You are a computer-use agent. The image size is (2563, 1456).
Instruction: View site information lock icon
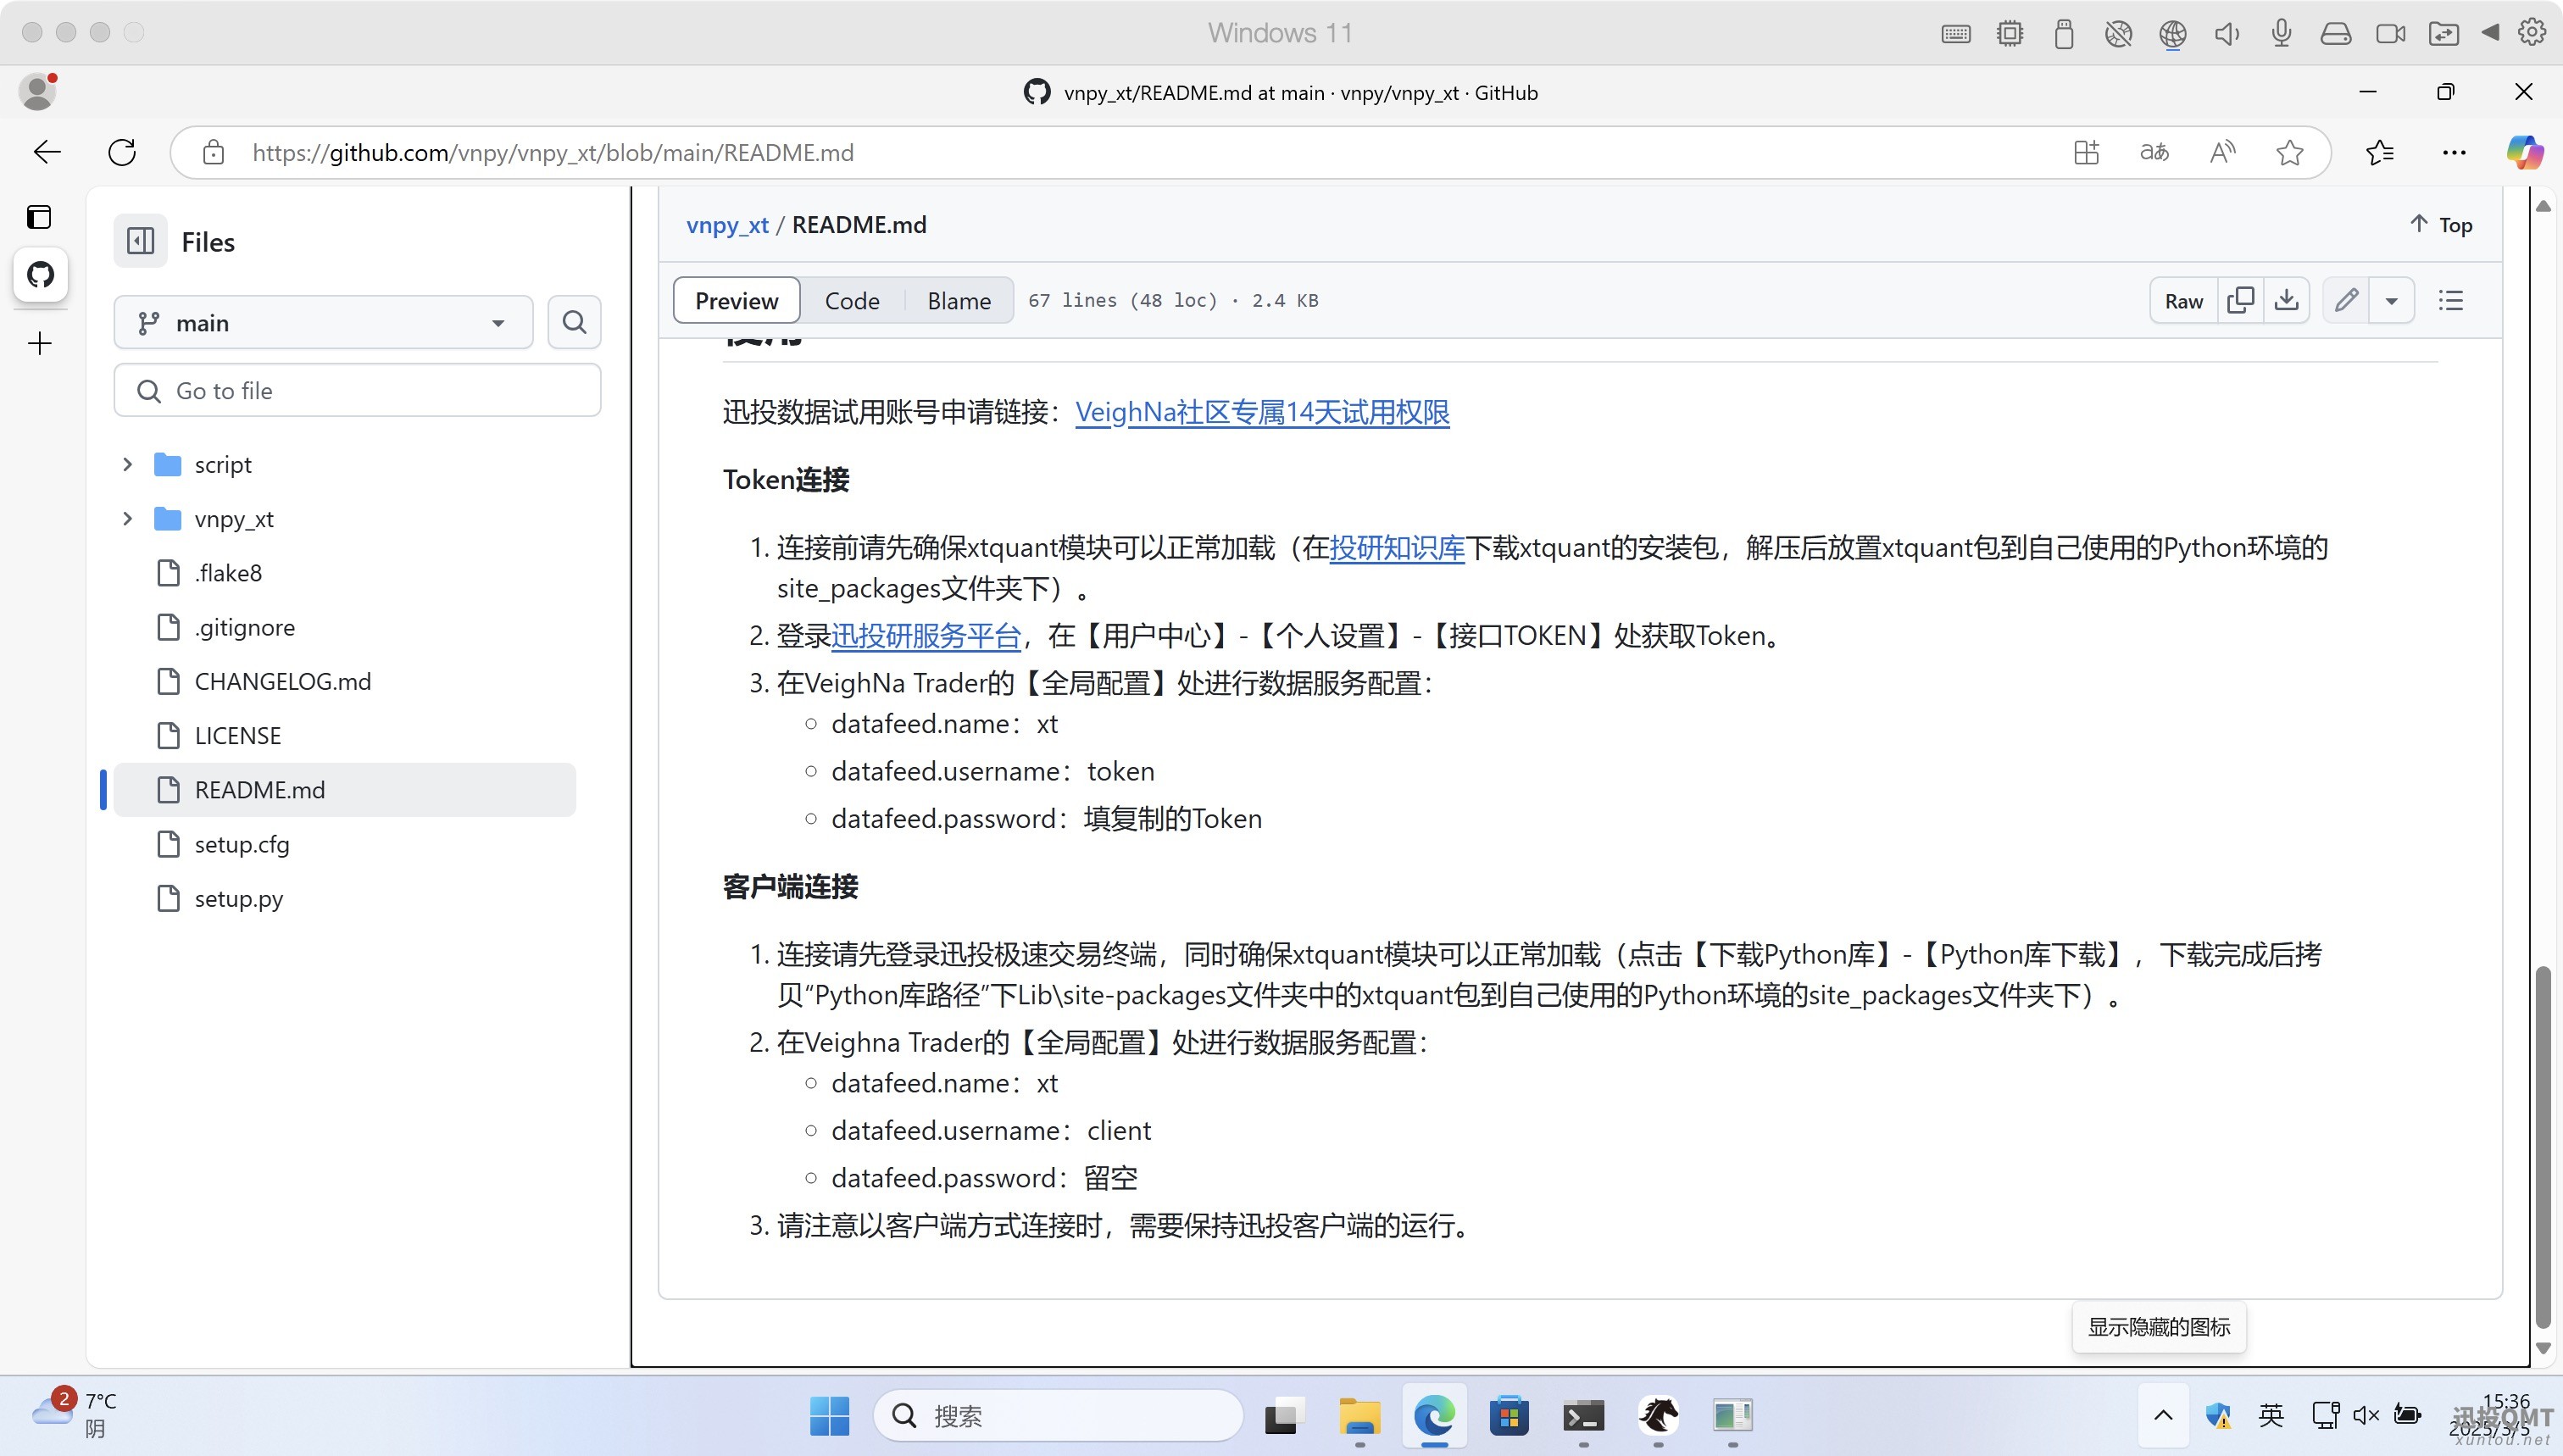click(213, 152)
